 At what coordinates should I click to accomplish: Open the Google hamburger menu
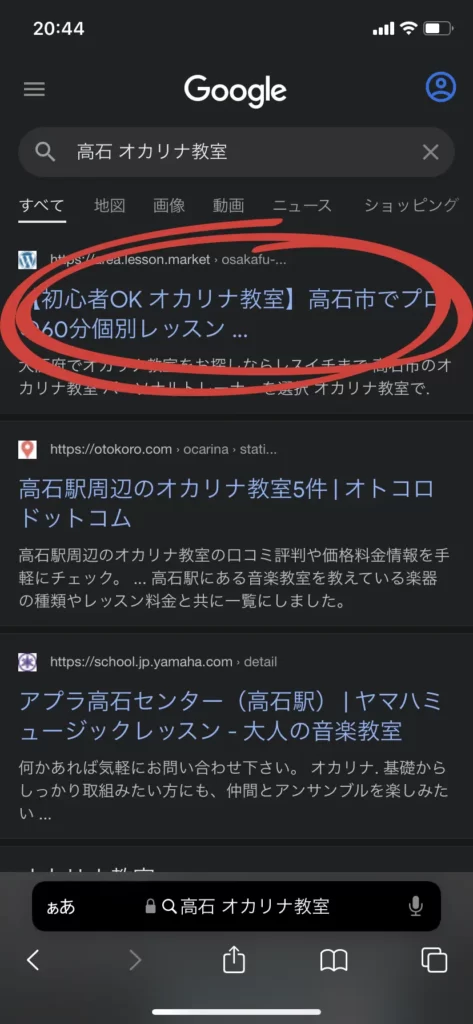coord(35,89)
